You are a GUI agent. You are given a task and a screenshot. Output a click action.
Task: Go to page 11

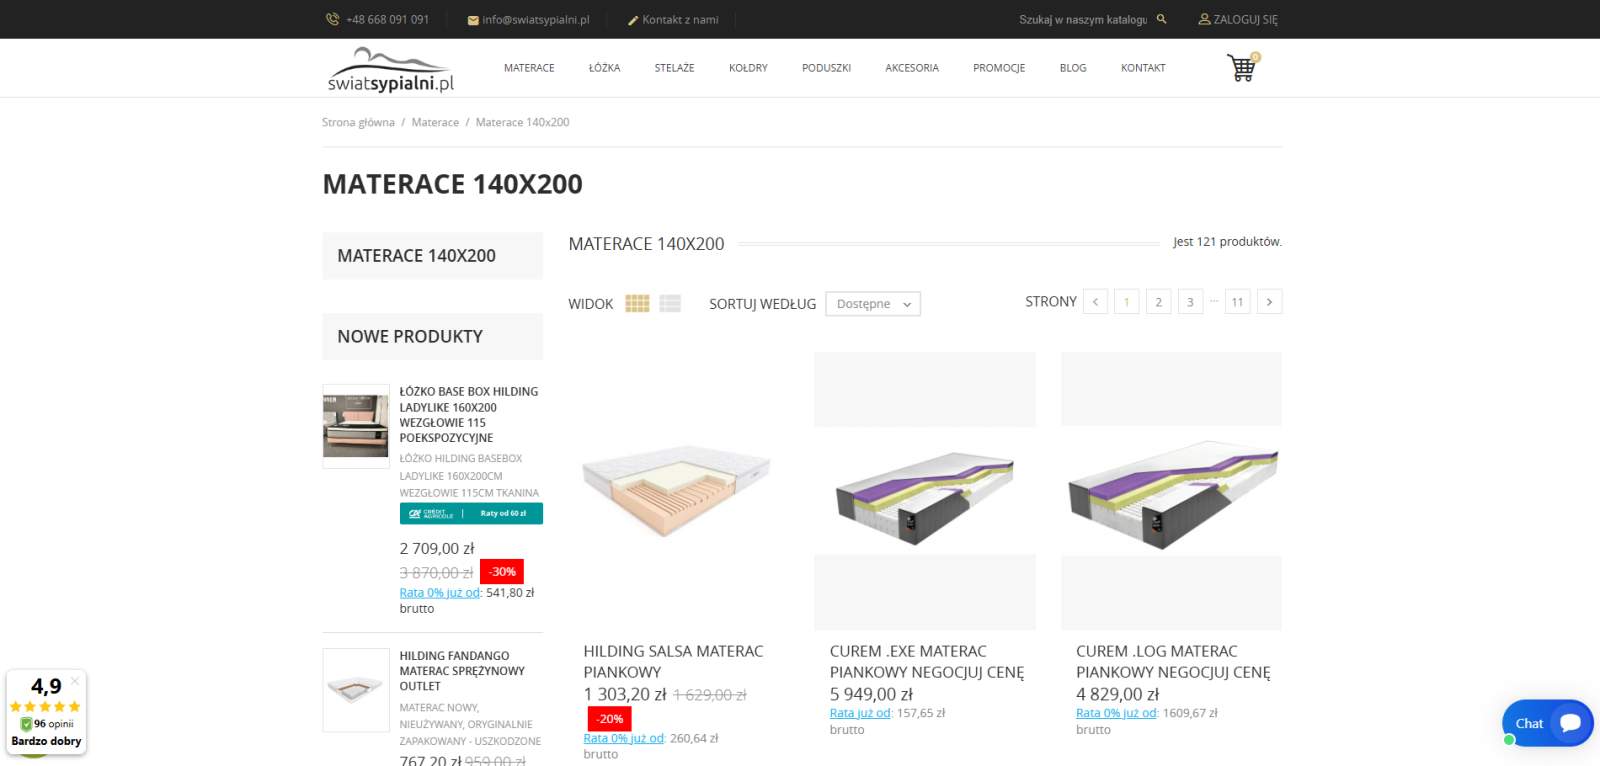(x=1238, y=302)
